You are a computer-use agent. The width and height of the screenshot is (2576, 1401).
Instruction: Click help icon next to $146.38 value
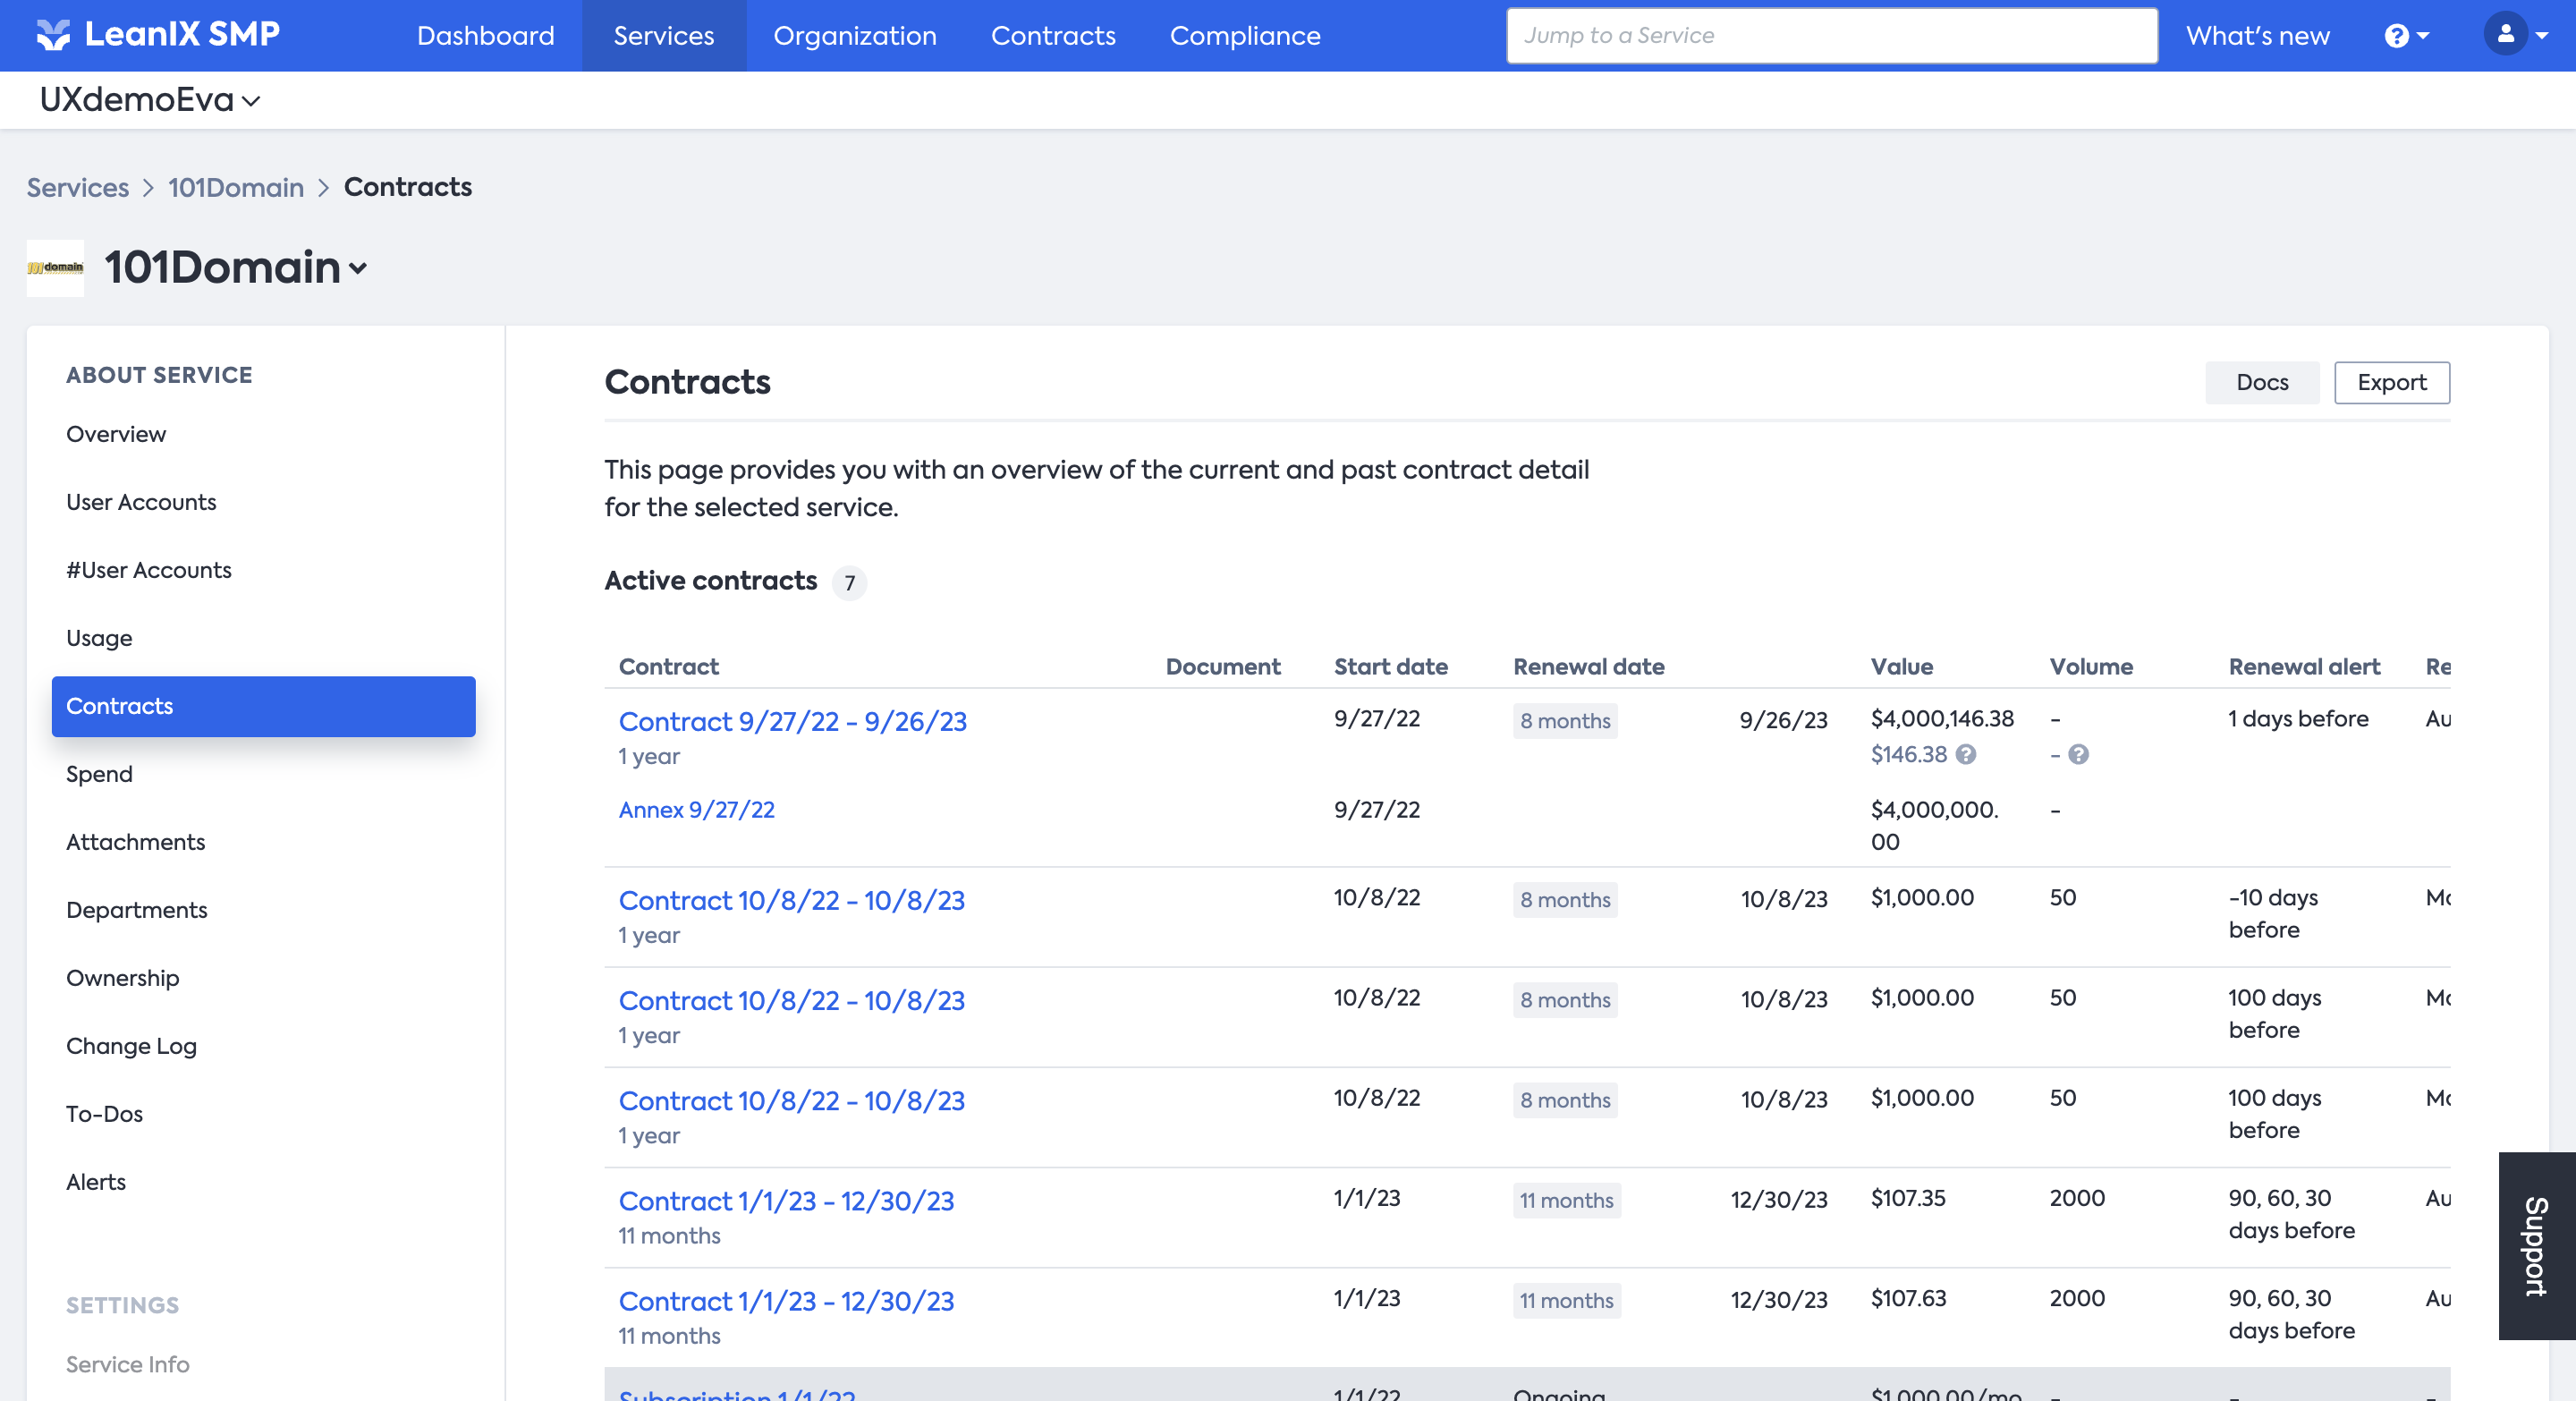(1965, 755)
